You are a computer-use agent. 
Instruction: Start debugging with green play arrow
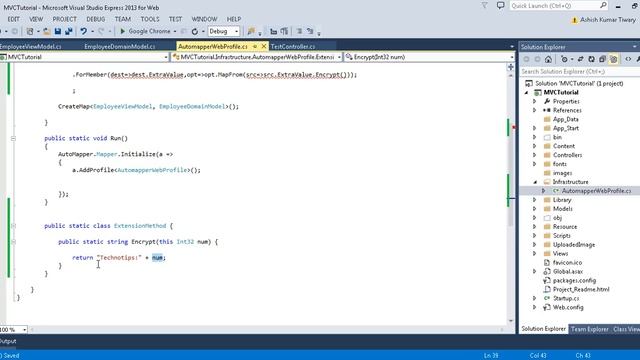pyautogui.click(x=122, y=31)
